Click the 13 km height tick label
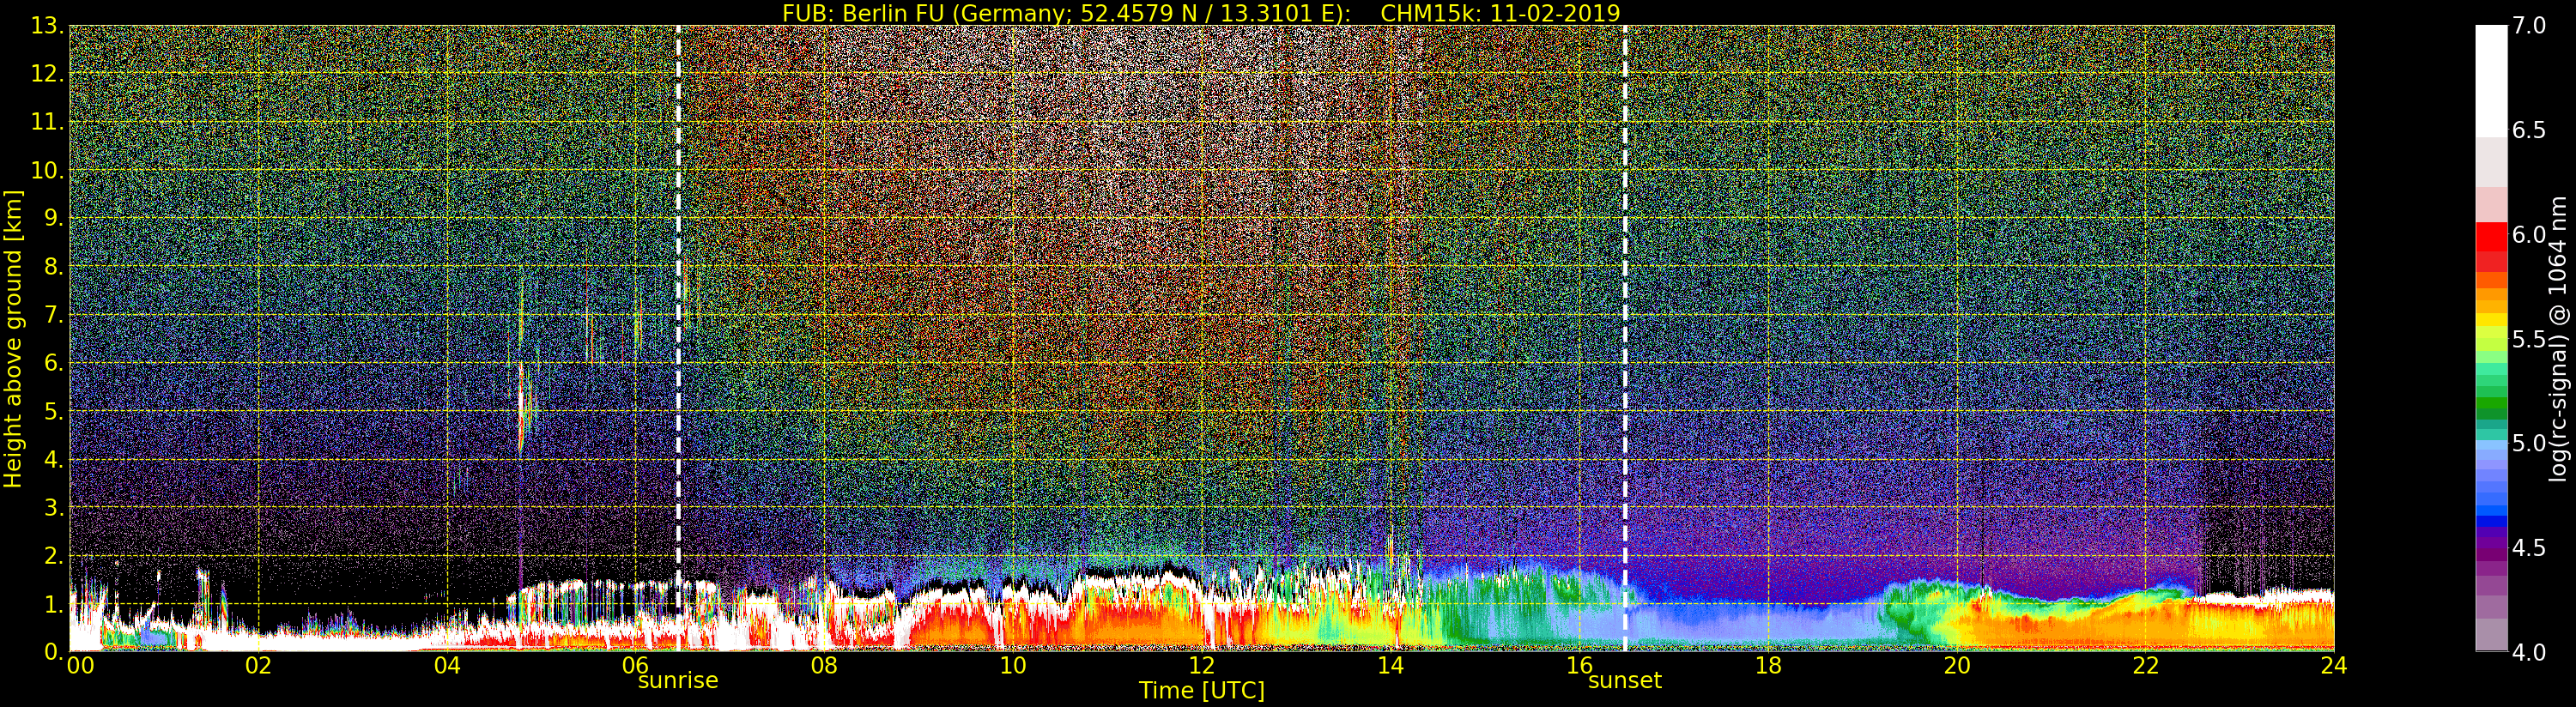 coord(46,26)
